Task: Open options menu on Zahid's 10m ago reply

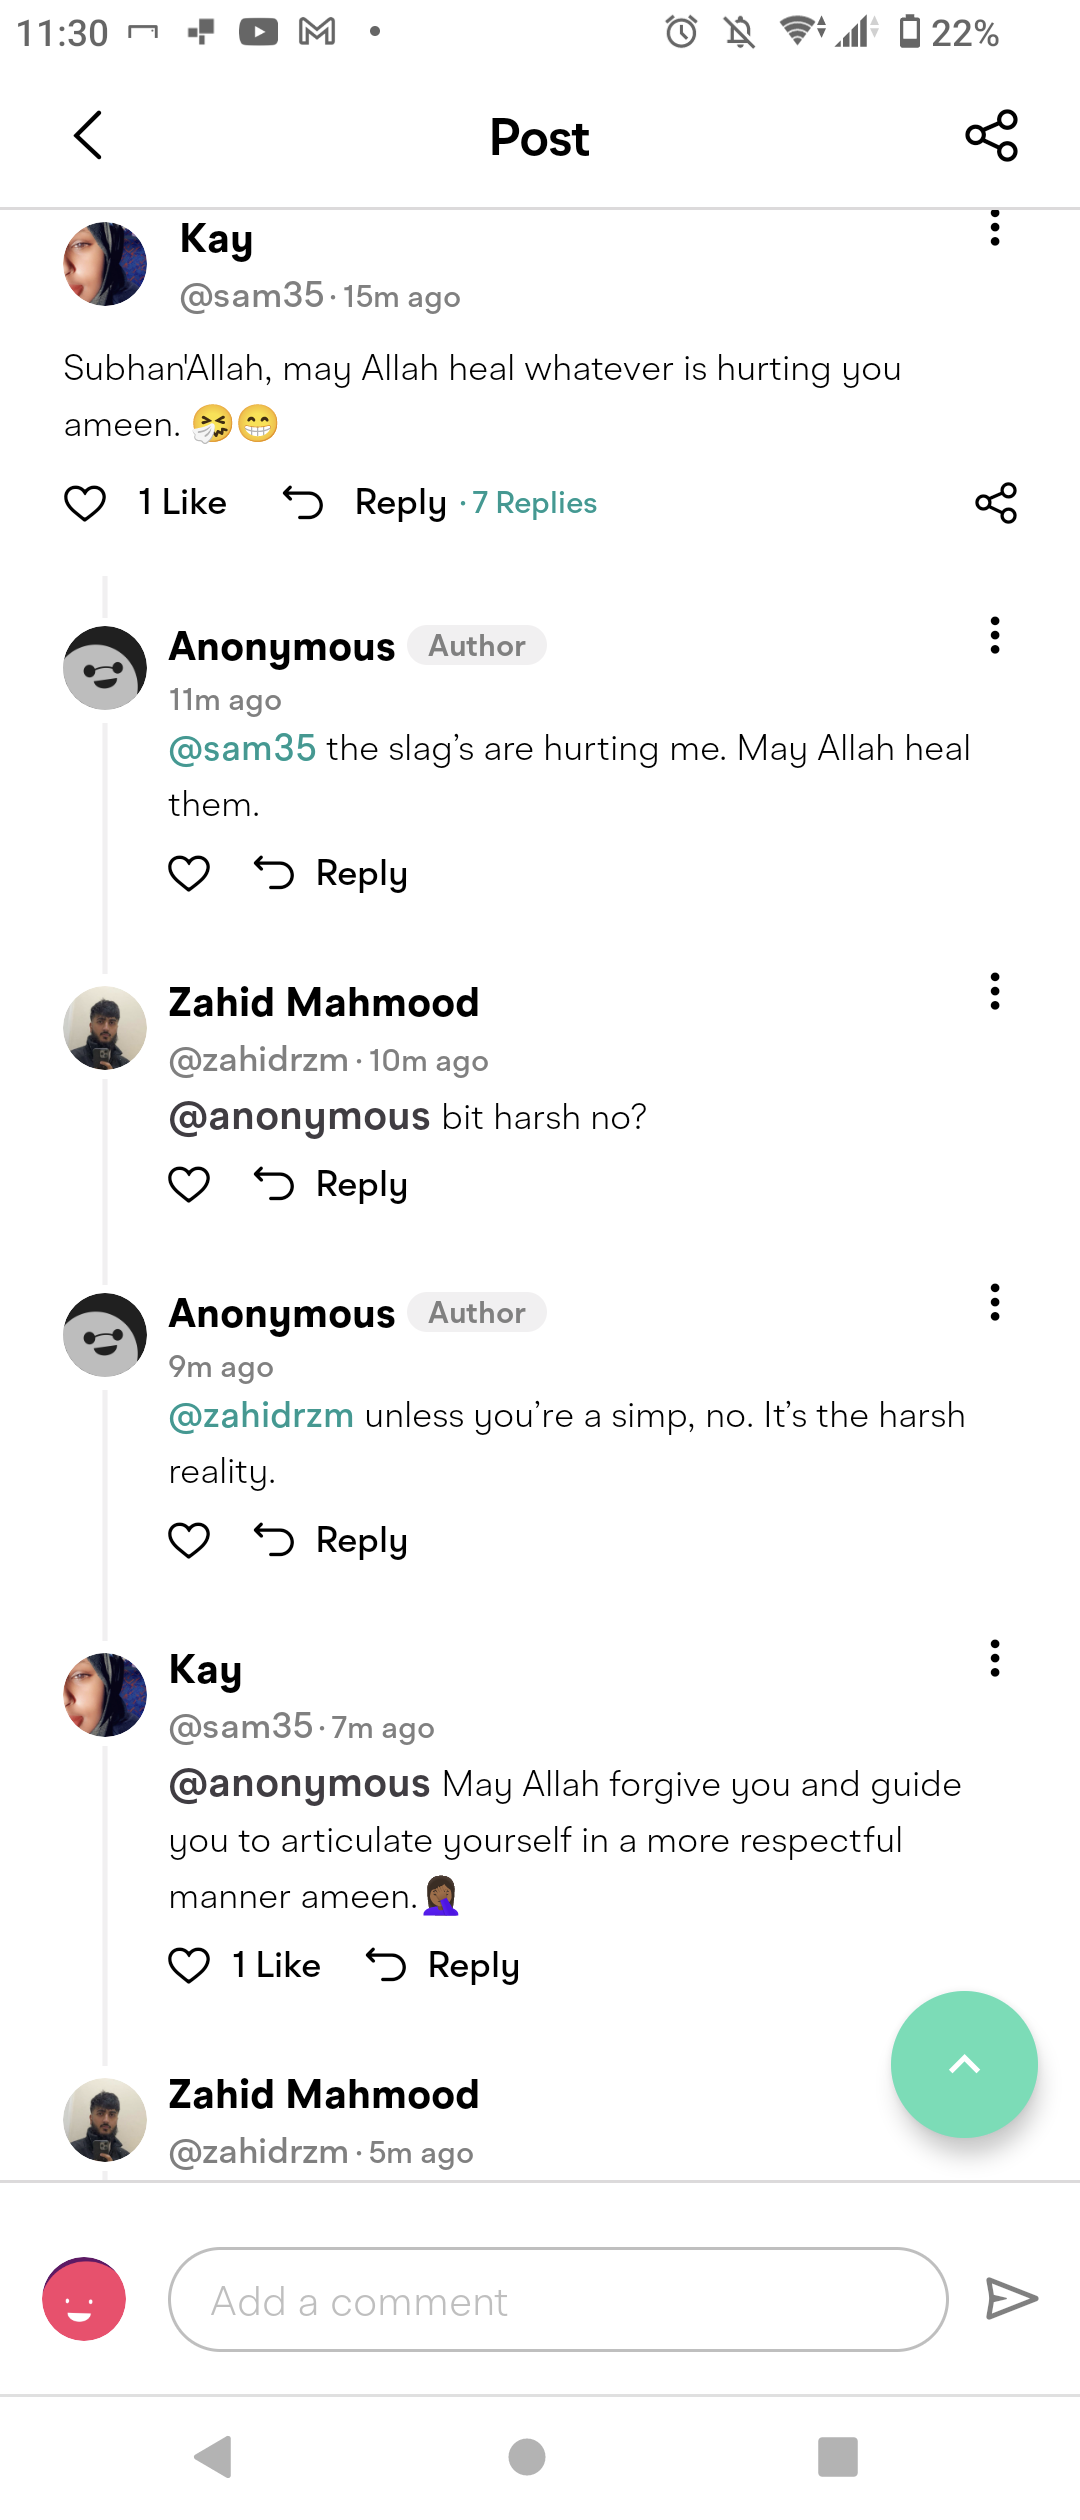Action: click(x=994, y=991)
